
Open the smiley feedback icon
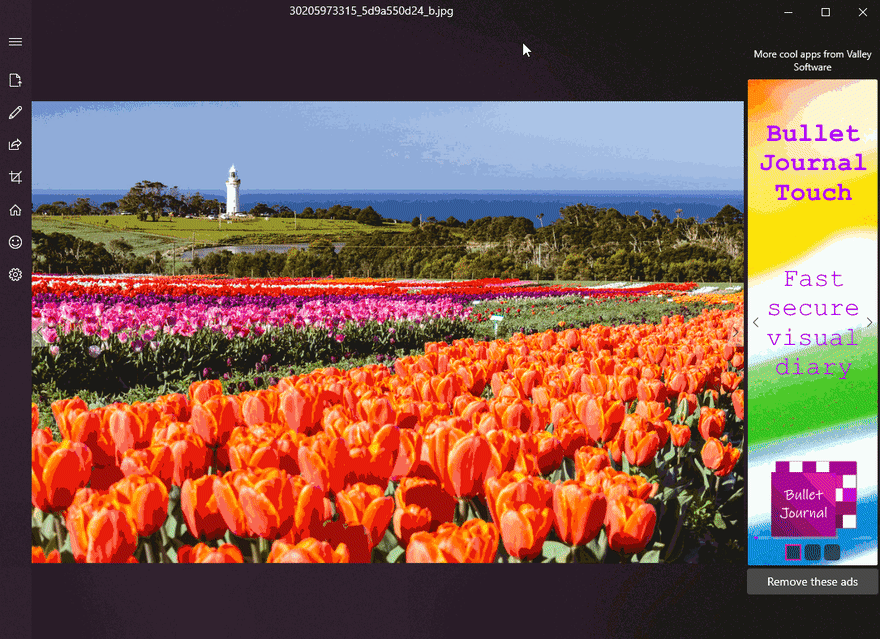click(15, 242)
